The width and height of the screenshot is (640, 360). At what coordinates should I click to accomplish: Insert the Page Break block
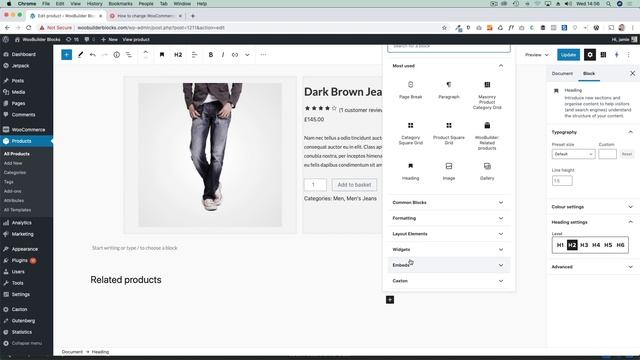(x=411, y=90)
